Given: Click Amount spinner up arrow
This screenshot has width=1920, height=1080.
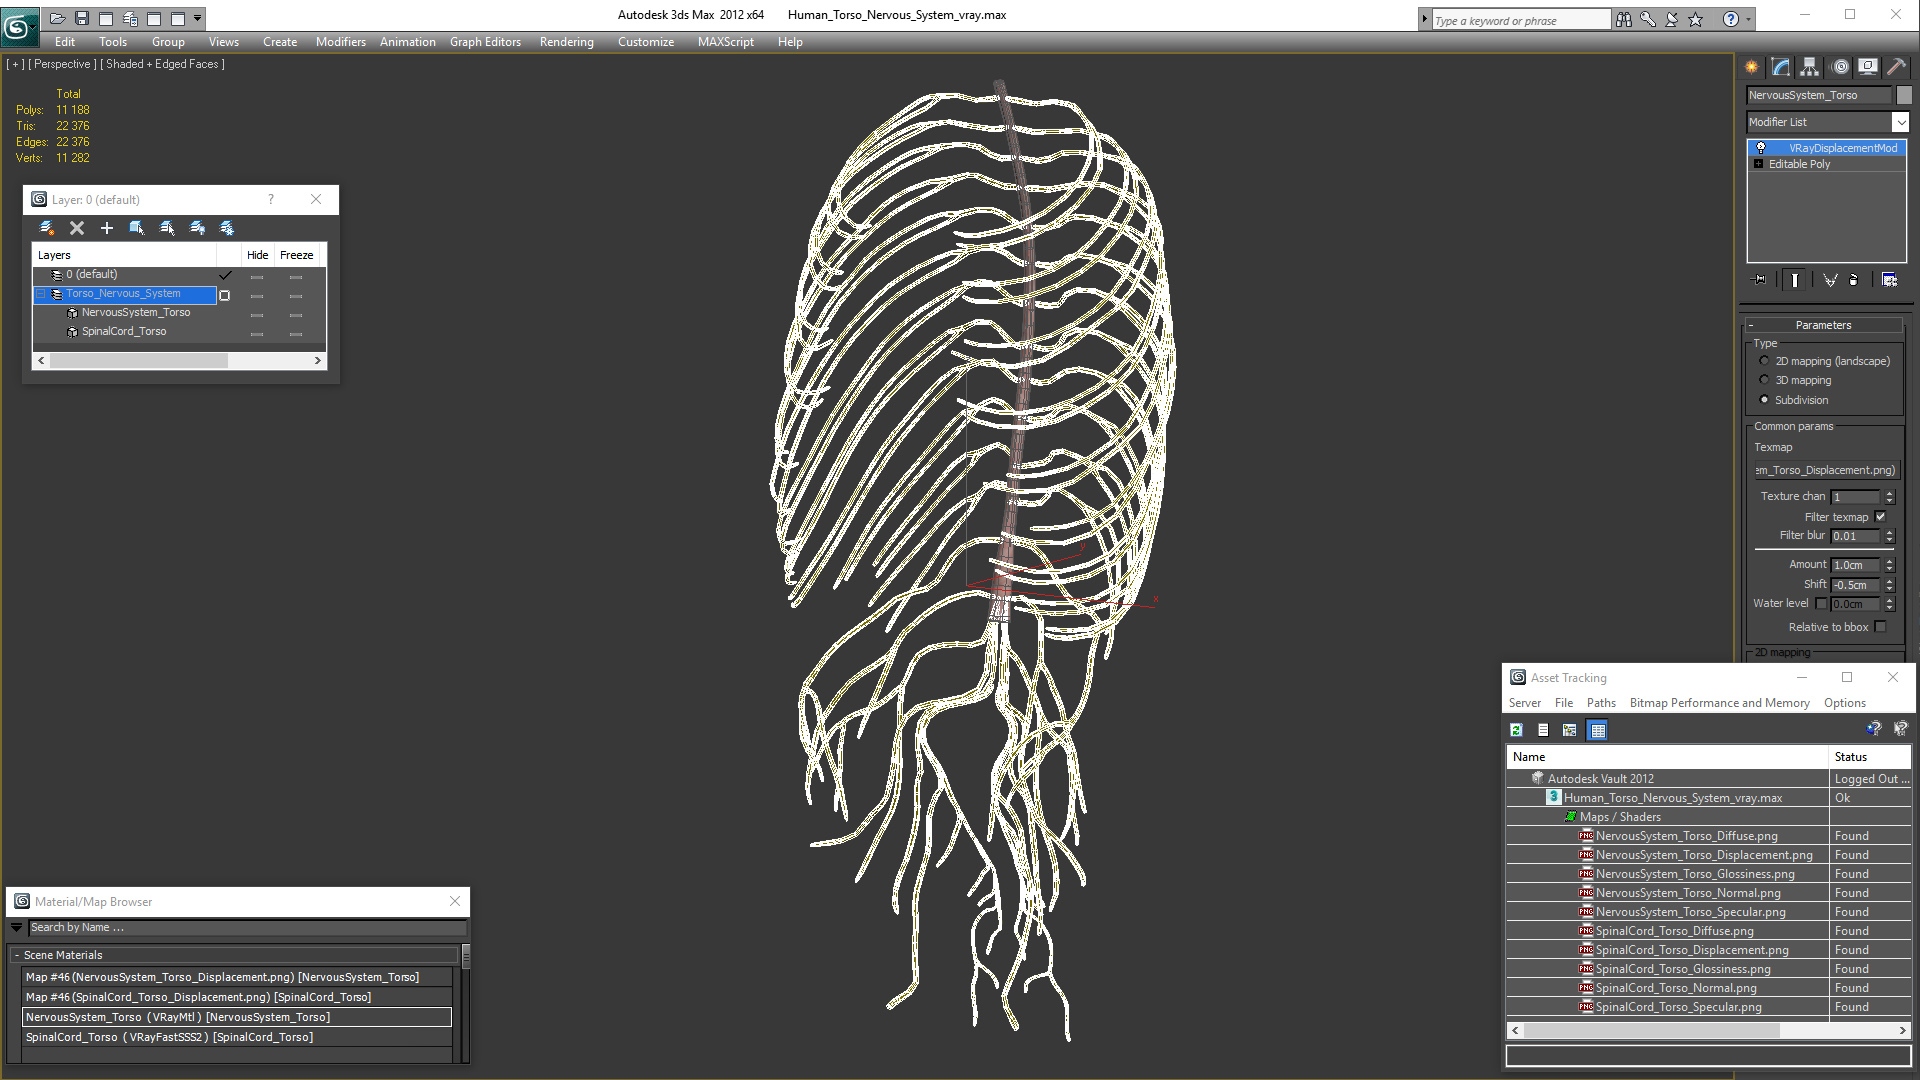Looking at the screenshot, I should [x=1890, y=562].
